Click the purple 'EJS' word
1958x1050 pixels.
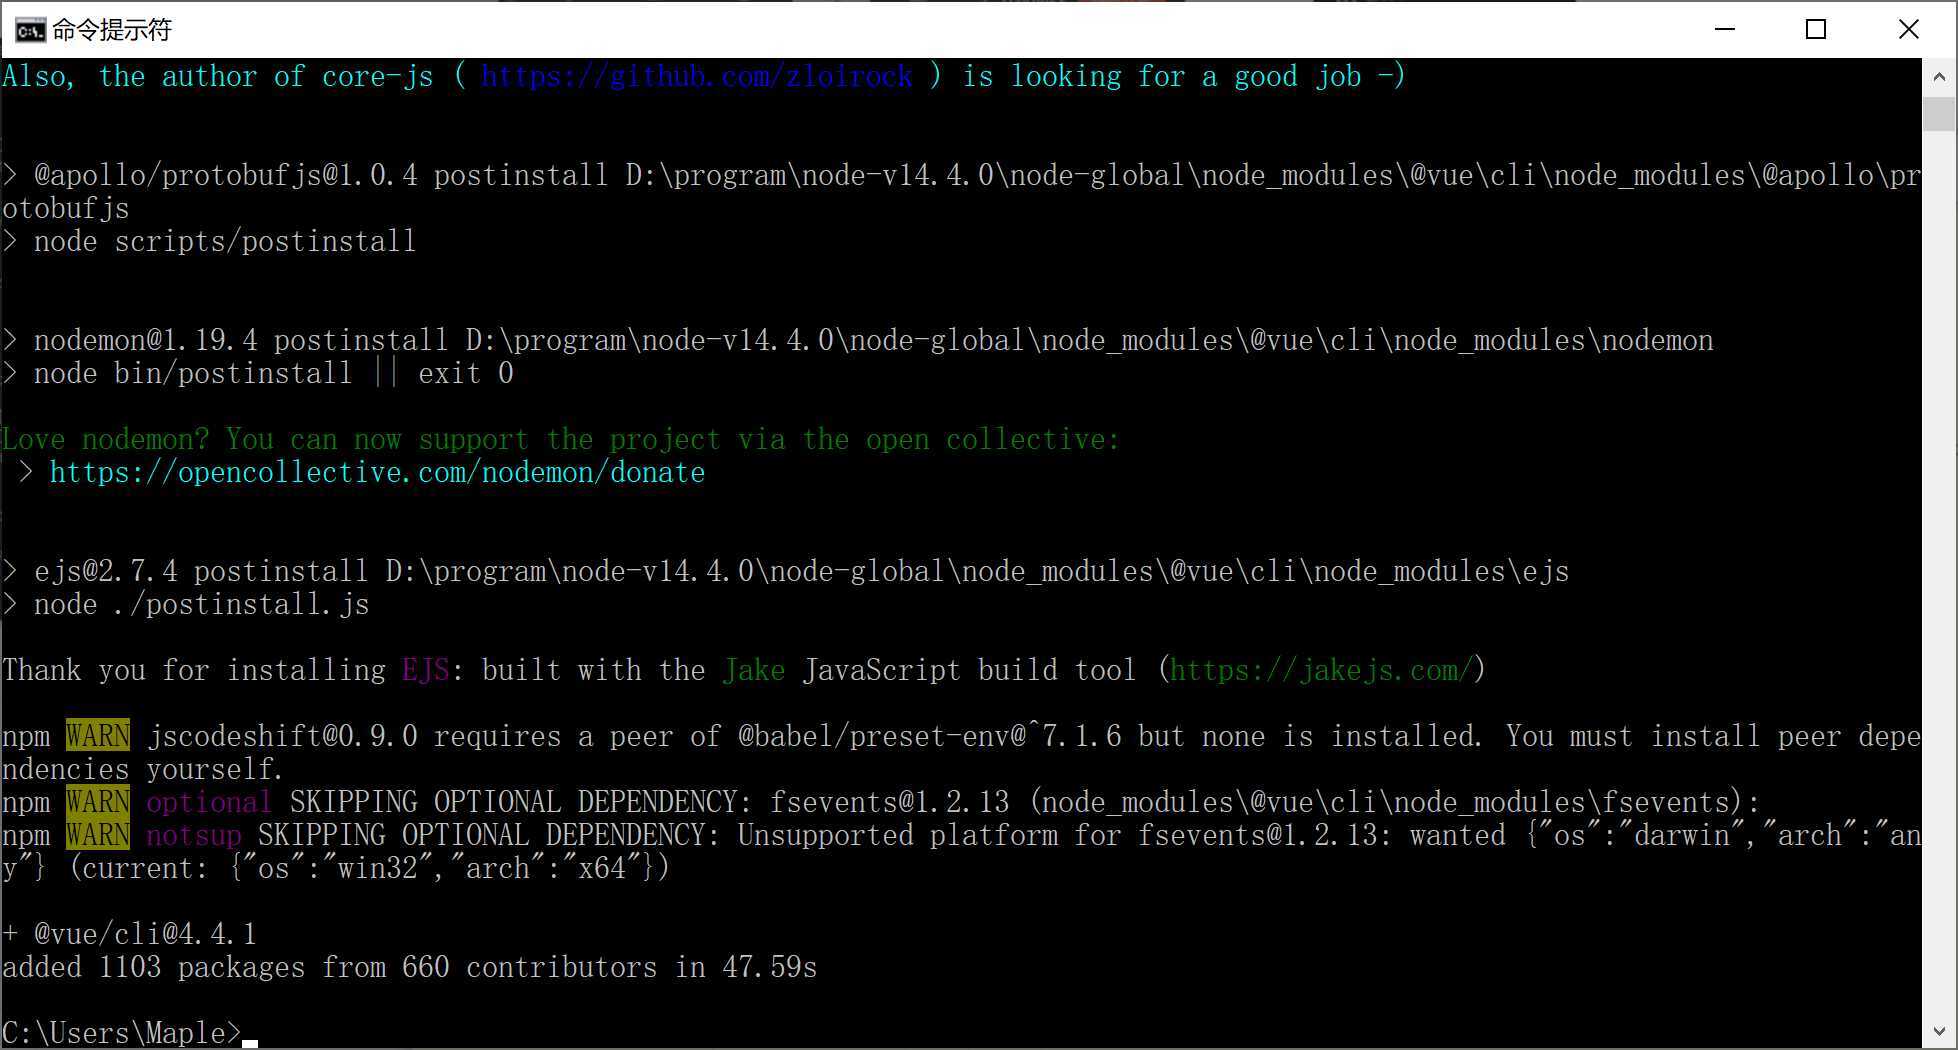click(x=425, y=670)
